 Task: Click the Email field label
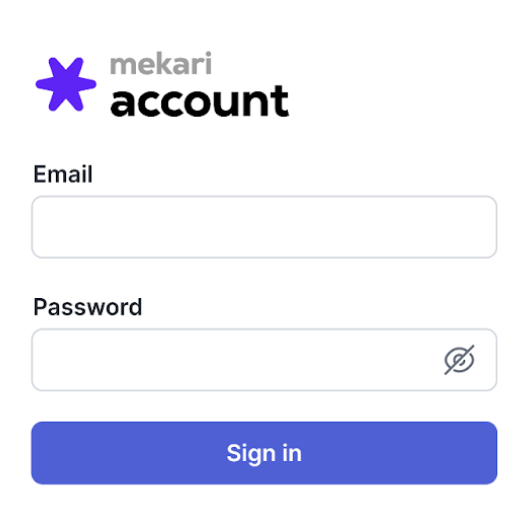click(63, 174)
